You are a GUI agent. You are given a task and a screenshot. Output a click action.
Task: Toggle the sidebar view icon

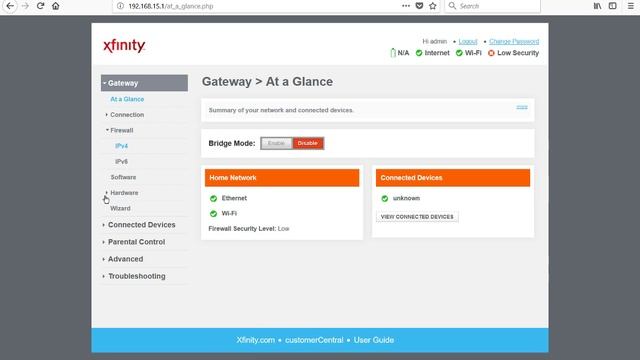pos(613,6)
